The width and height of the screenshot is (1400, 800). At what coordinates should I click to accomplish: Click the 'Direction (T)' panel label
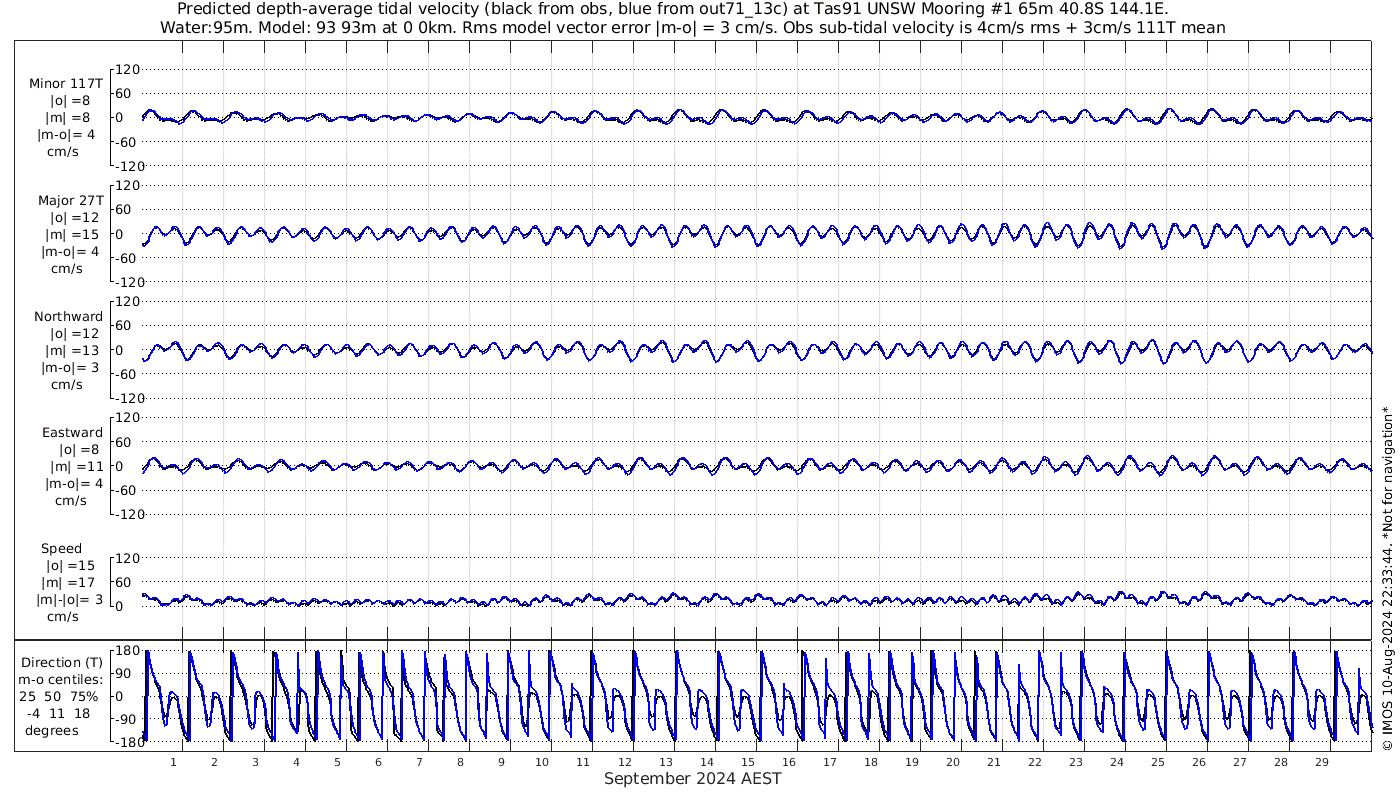62,663
